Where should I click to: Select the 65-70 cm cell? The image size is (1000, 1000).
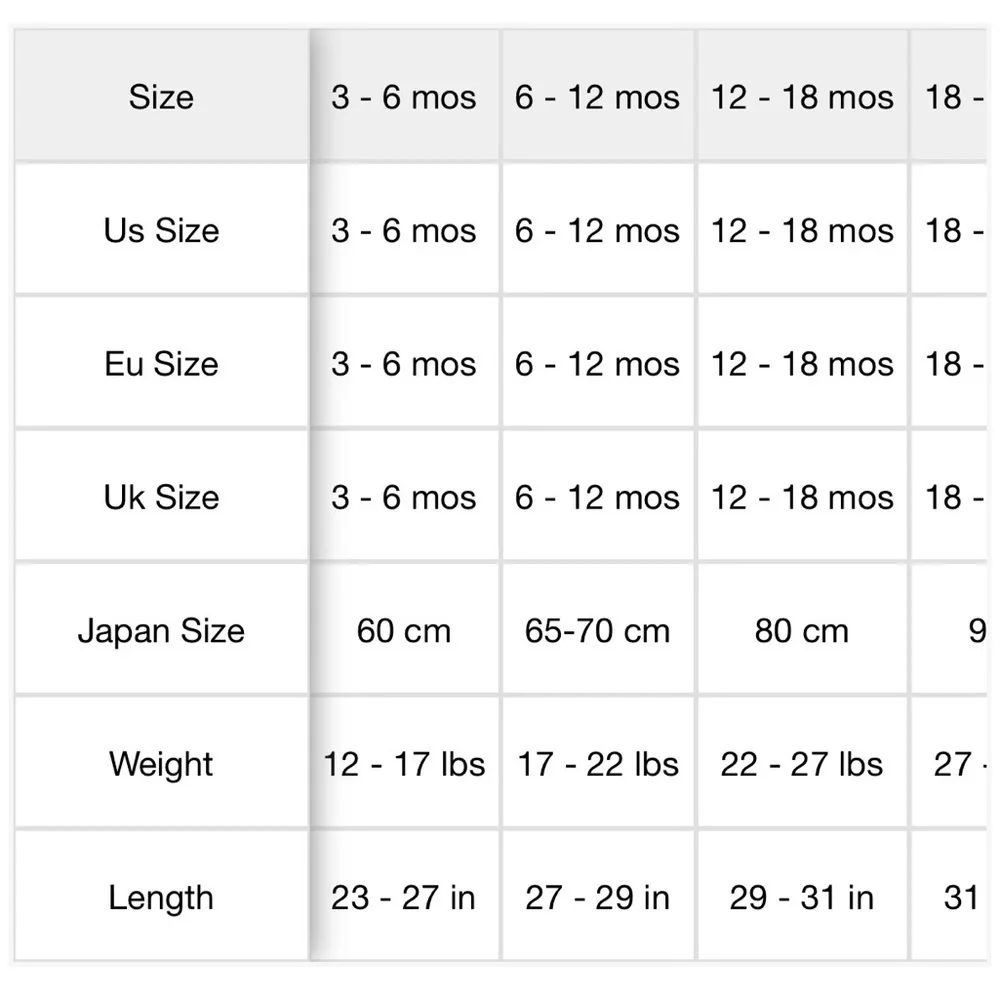point(598,629)
